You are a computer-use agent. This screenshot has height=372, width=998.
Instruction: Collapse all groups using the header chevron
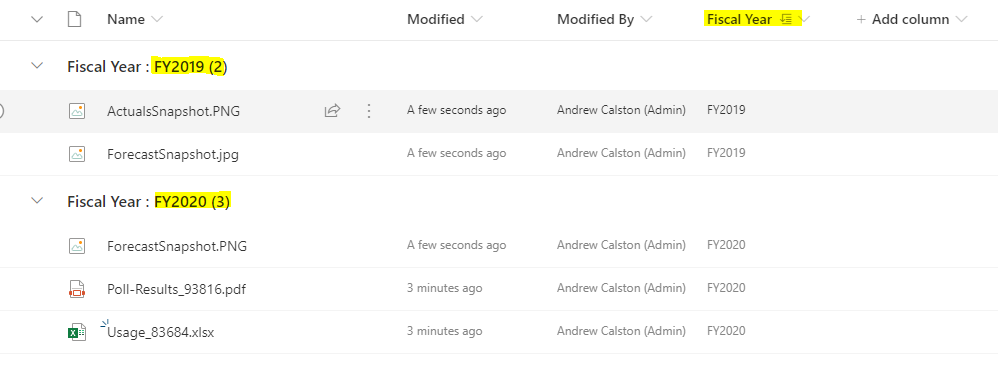pyautogui.click(x=37, y=19)
